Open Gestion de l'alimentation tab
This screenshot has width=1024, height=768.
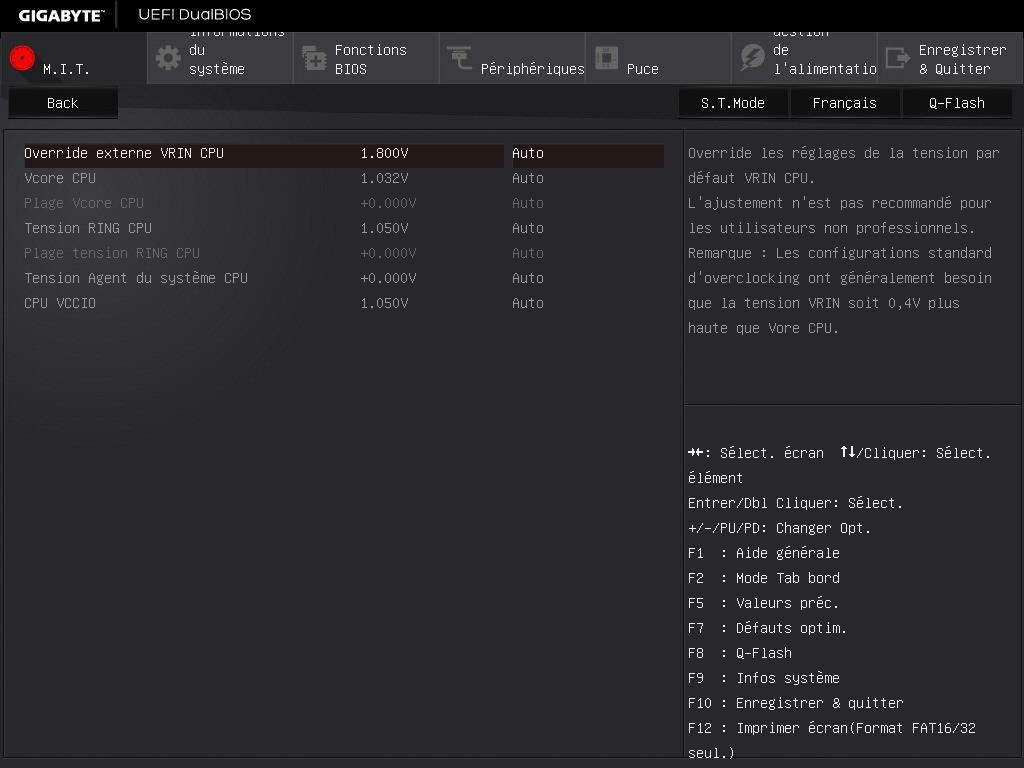pyautogui.click(x=805, y=58)
